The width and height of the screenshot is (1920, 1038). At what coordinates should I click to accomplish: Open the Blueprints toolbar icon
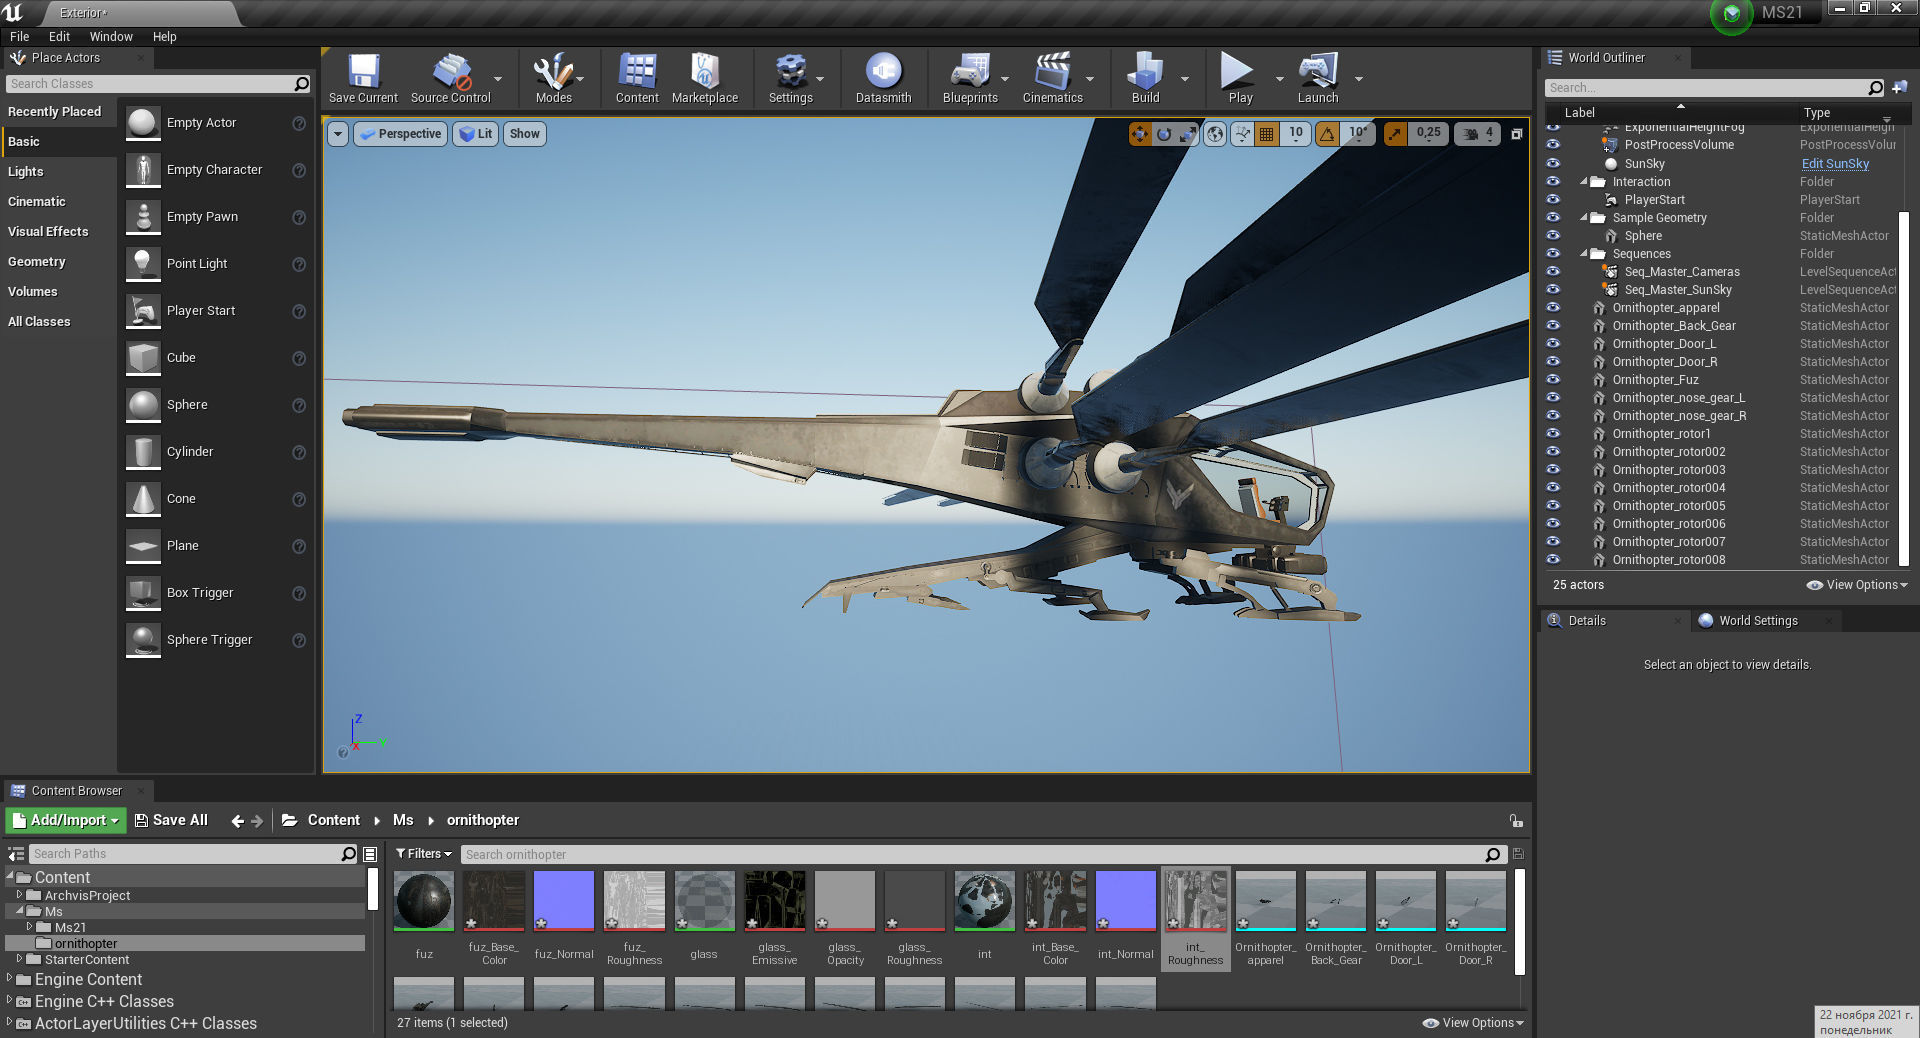click(x=970, y=78)
